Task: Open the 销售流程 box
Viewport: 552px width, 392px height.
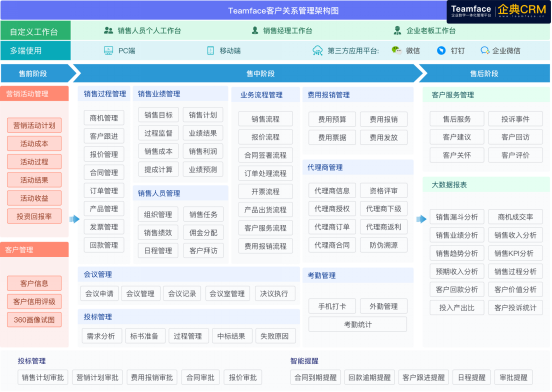Action: click(265, 119)
